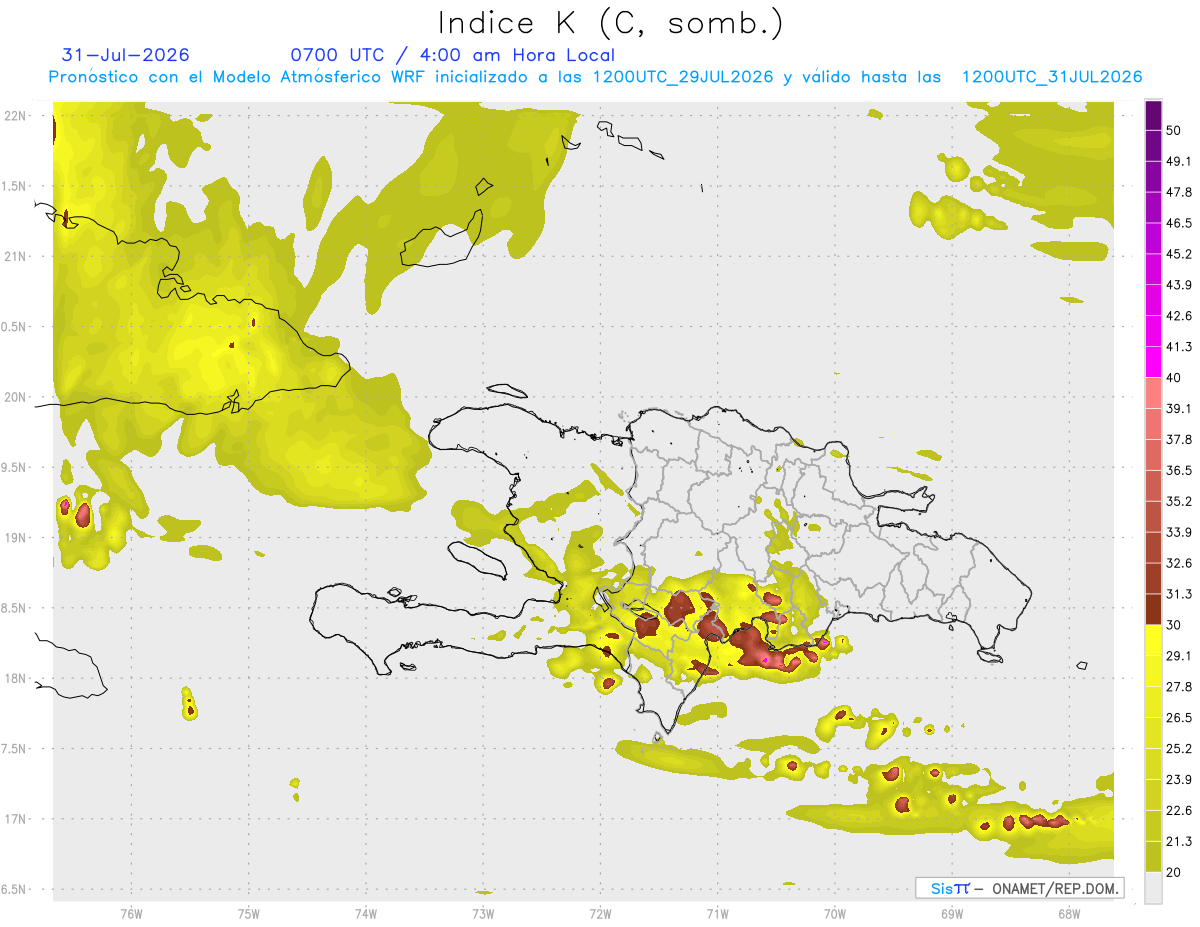Click latitude label "21N"
The width and height of the screenshot is (1200, 927).
click(17, 256)
